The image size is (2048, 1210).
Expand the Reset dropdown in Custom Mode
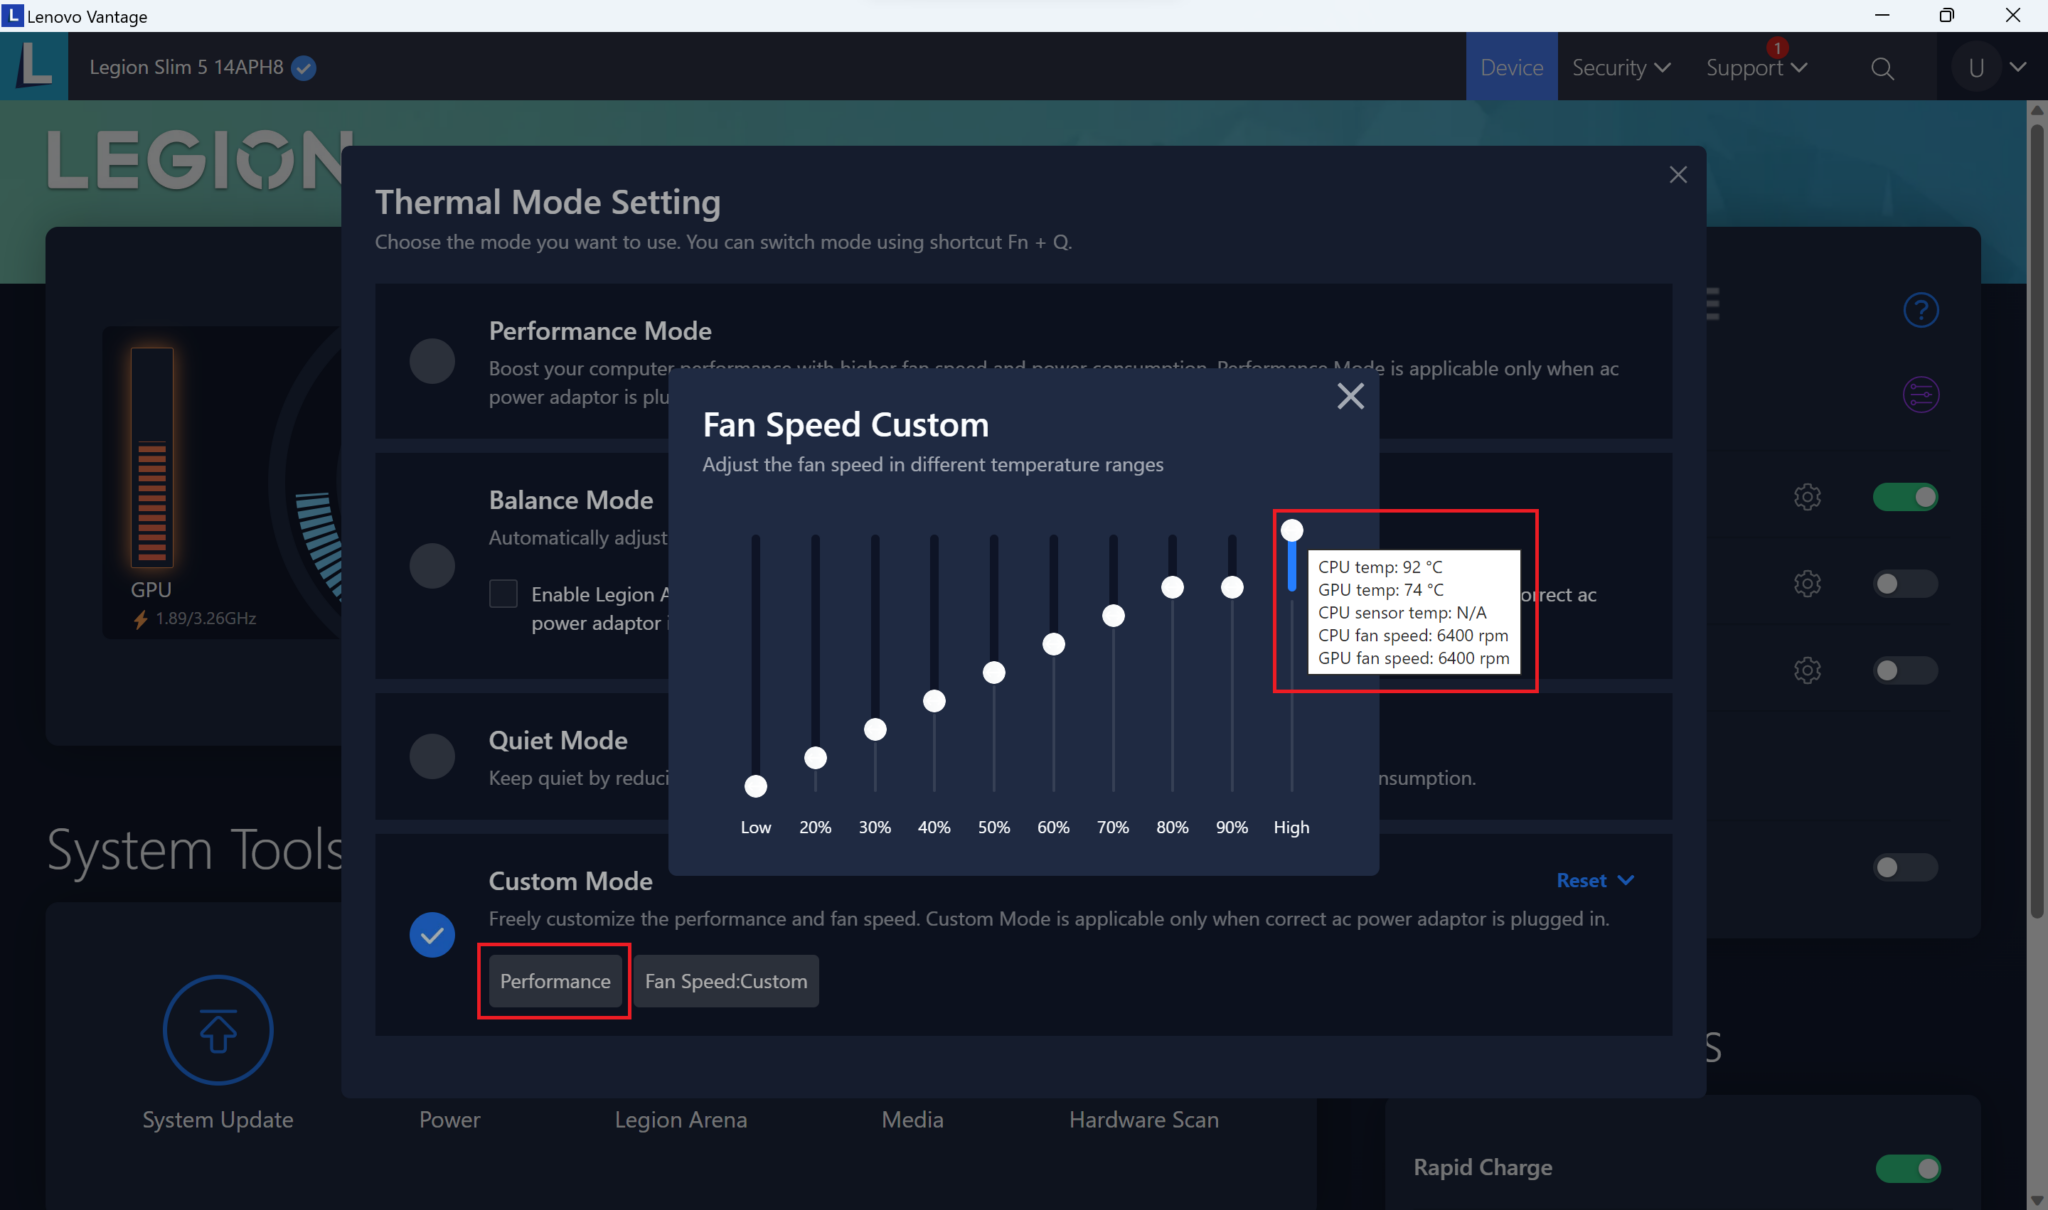(x=1595, y=880)
